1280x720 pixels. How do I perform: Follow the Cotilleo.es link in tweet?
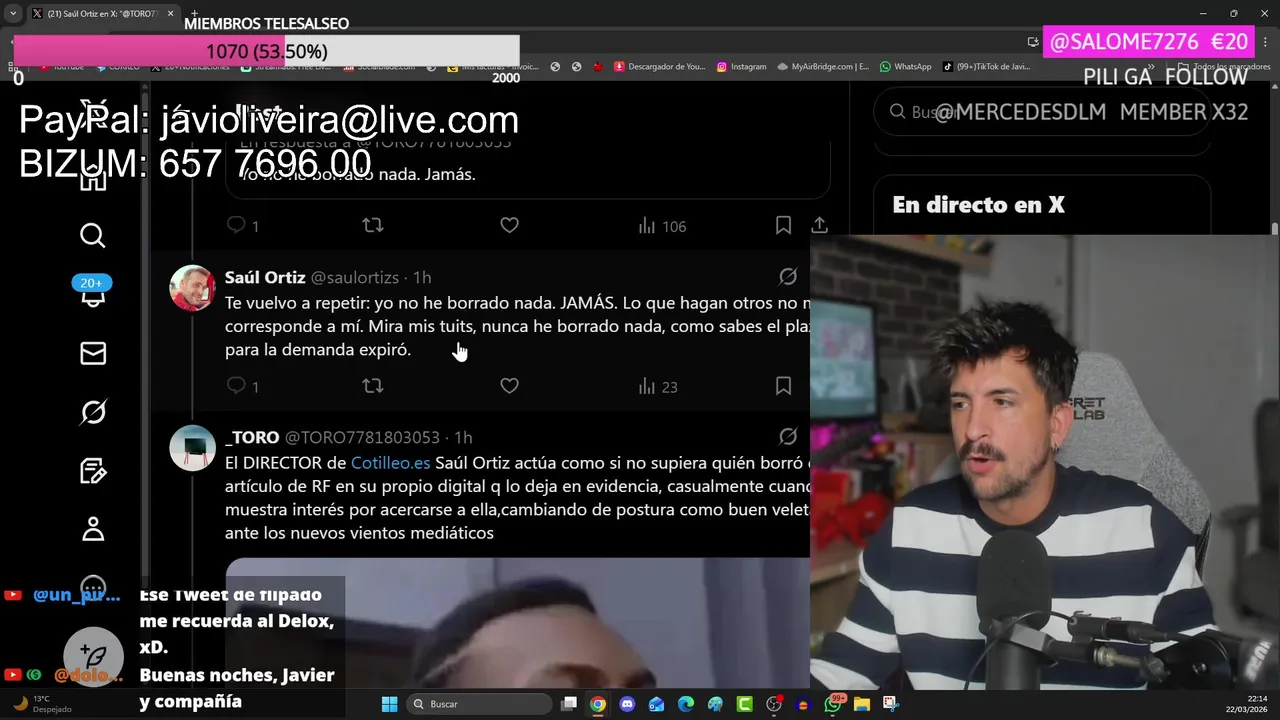point(390,463)
